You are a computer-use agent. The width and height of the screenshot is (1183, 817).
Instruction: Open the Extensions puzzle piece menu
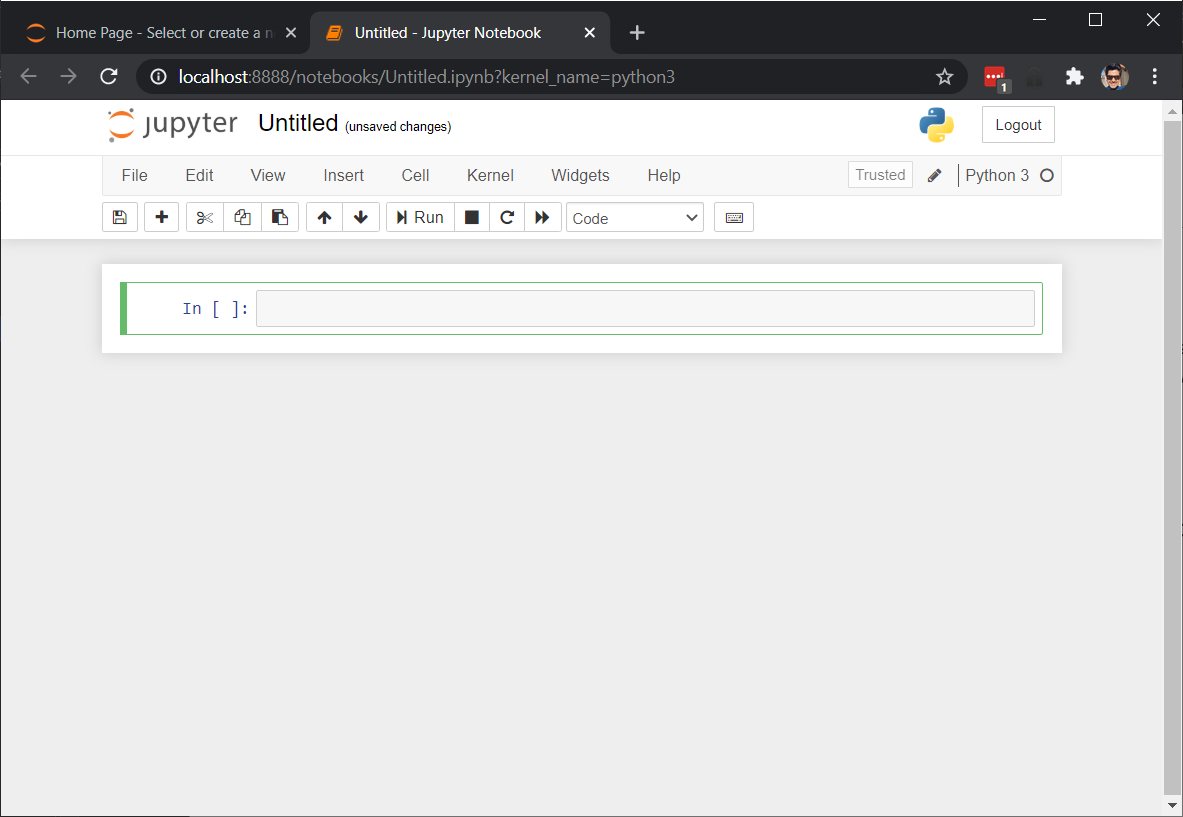click(1074, 76)
